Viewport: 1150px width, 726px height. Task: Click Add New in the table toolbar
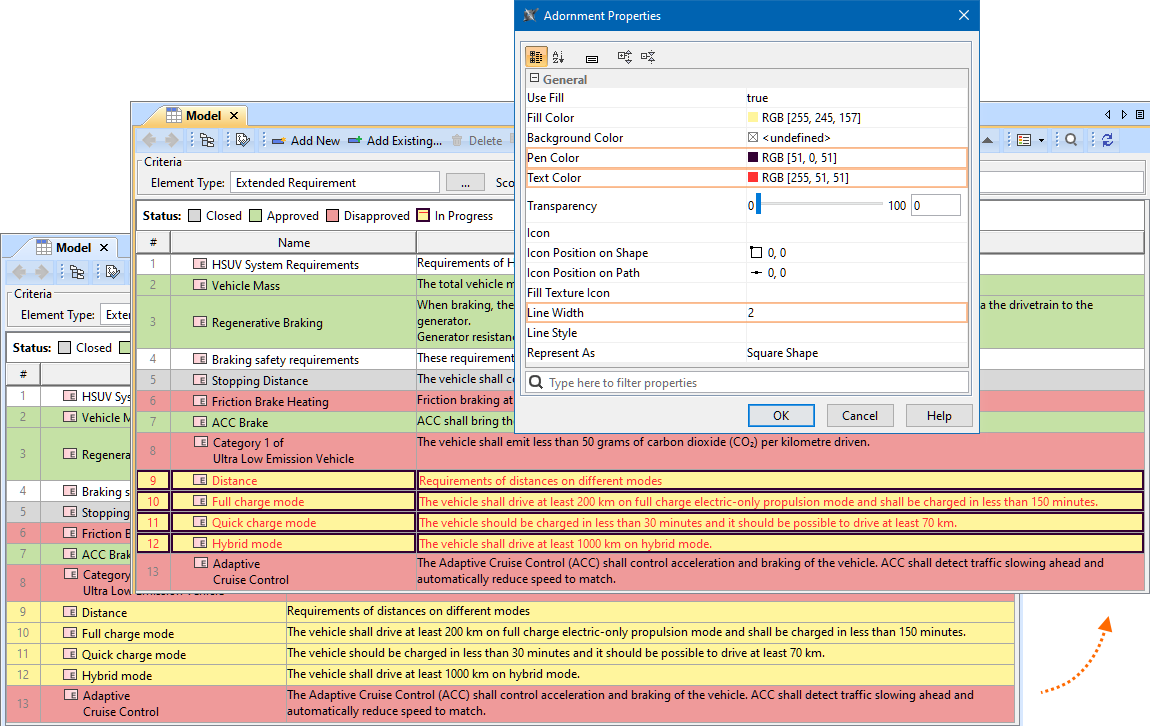click(x=305, y=141)
